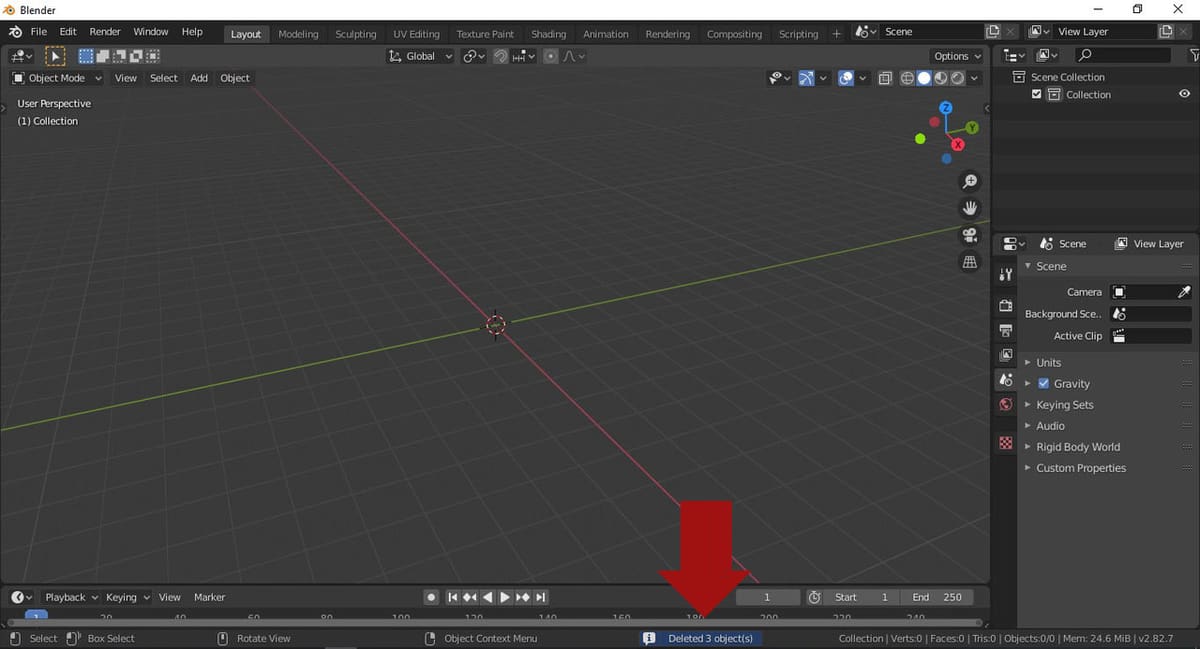Open the Texture properties checker tab
The image size is (1200, 649).
1006,443
